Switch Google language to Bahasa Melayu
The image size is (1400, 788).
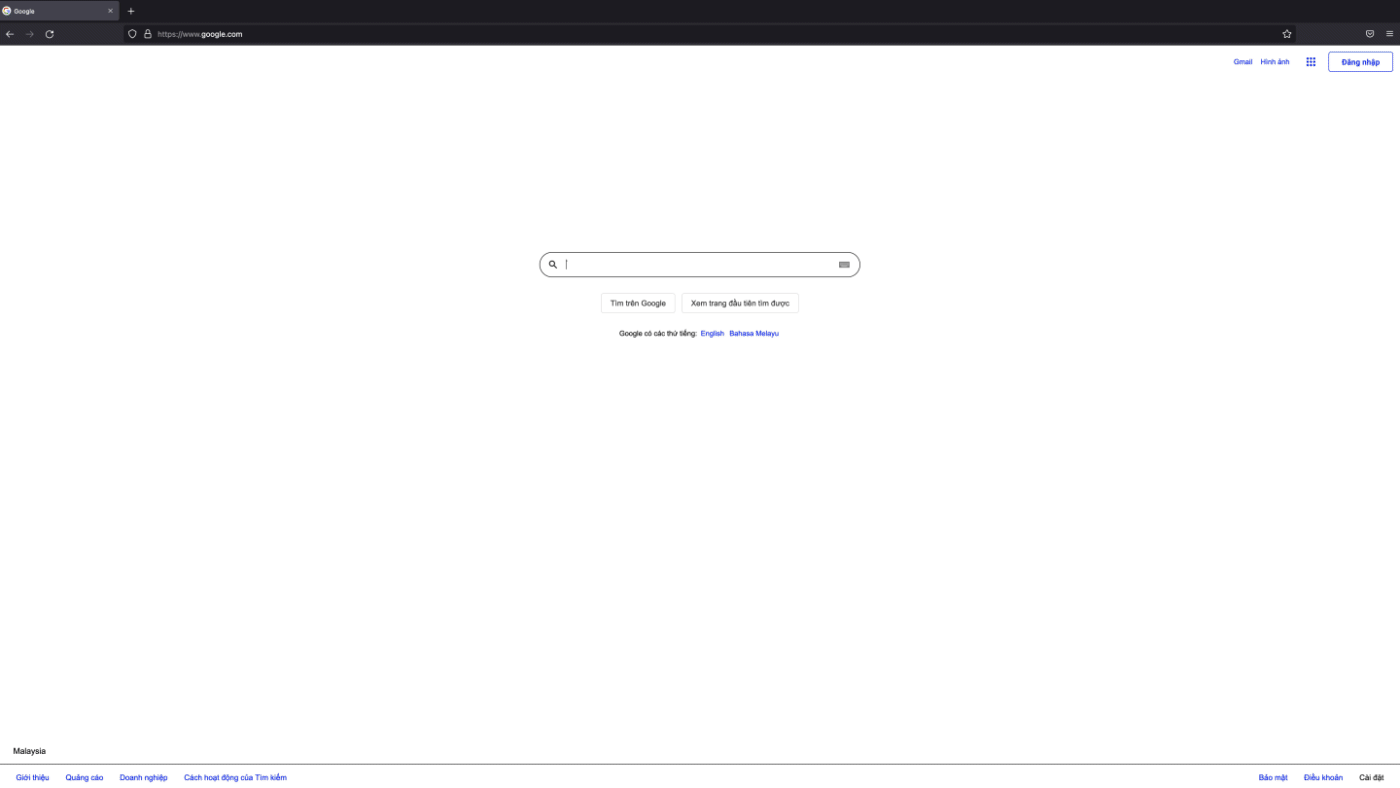pyautogui.click(x=754, y=333)
